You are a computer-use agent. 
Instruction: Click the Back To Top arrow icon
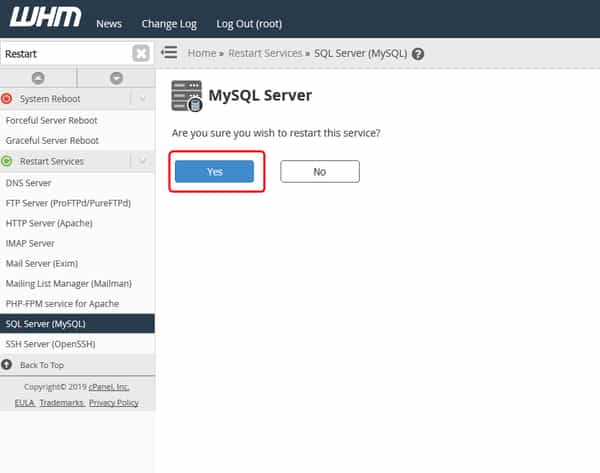(7, 365)
